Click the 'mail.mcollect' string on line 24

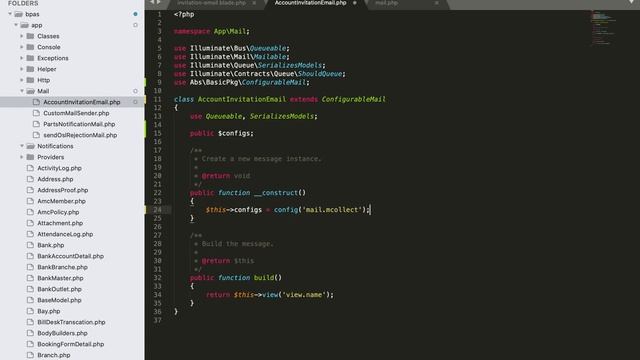pos(332,210)
